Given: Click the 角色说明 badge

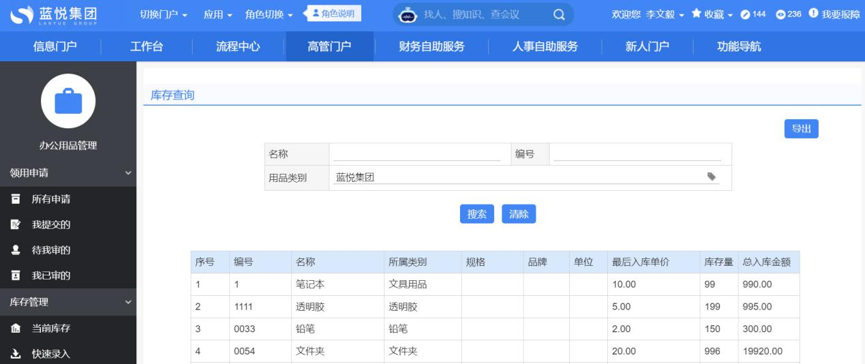Looking at the screenshot, I should (333, 13).
